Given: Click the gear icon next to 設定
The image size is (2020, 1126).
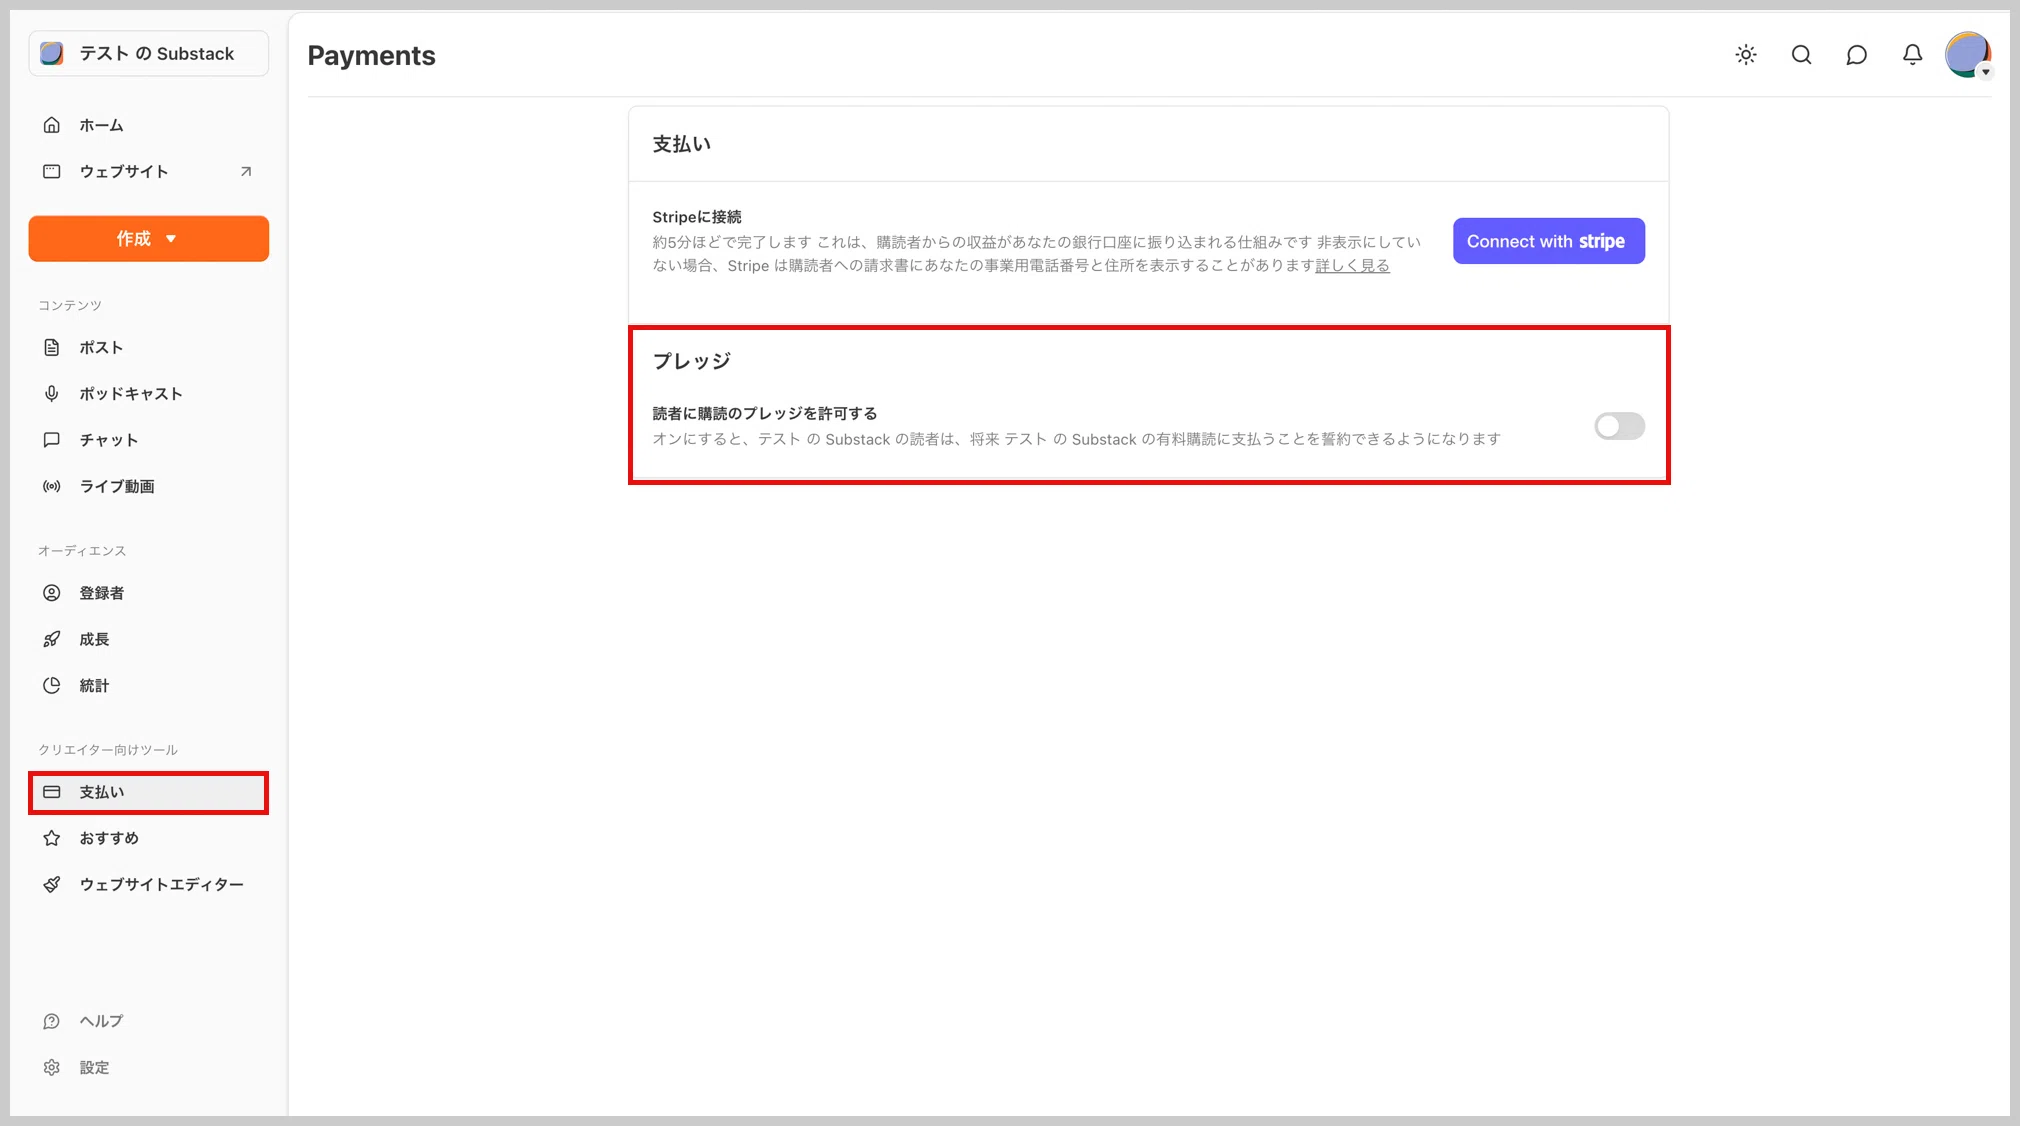Looking at the screenshot, I should 52,1067.
